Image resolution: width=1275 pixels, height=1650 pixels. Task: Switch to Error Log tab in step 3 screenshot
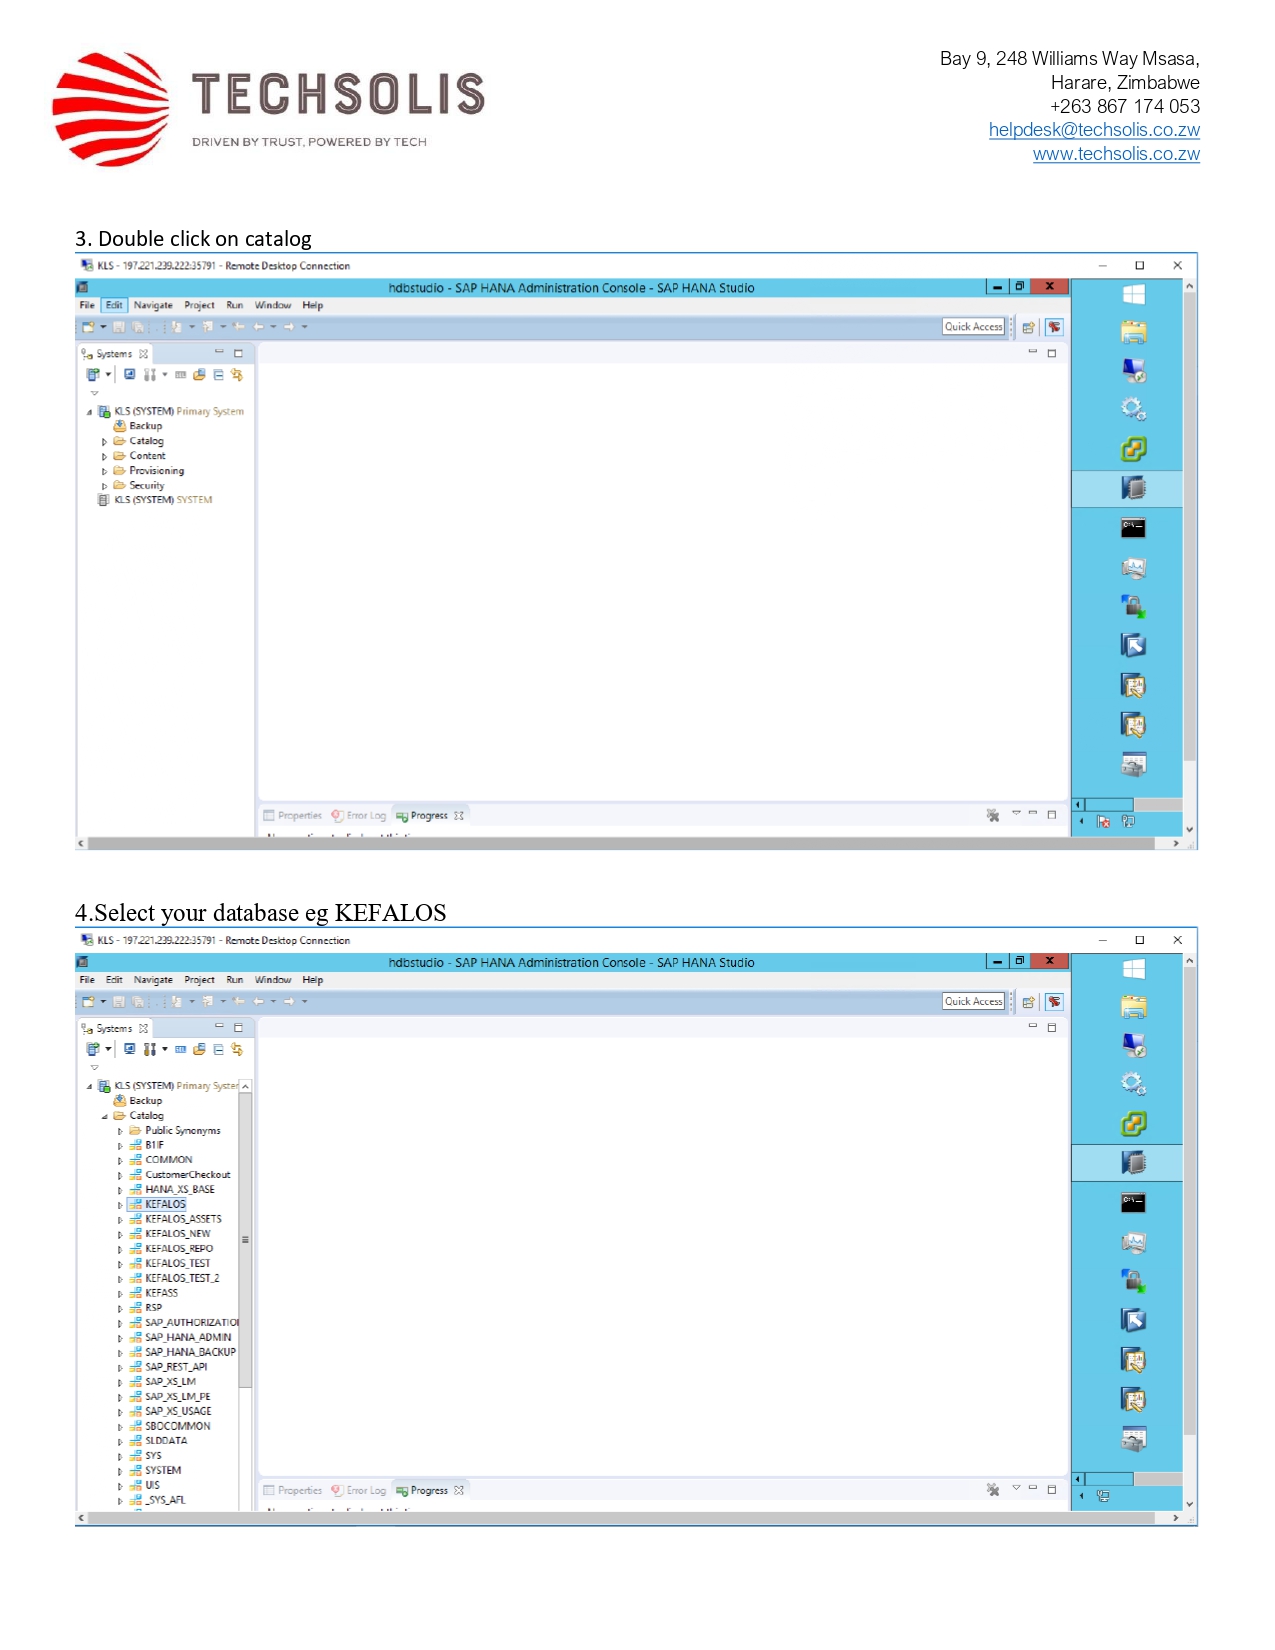[359, 816]
